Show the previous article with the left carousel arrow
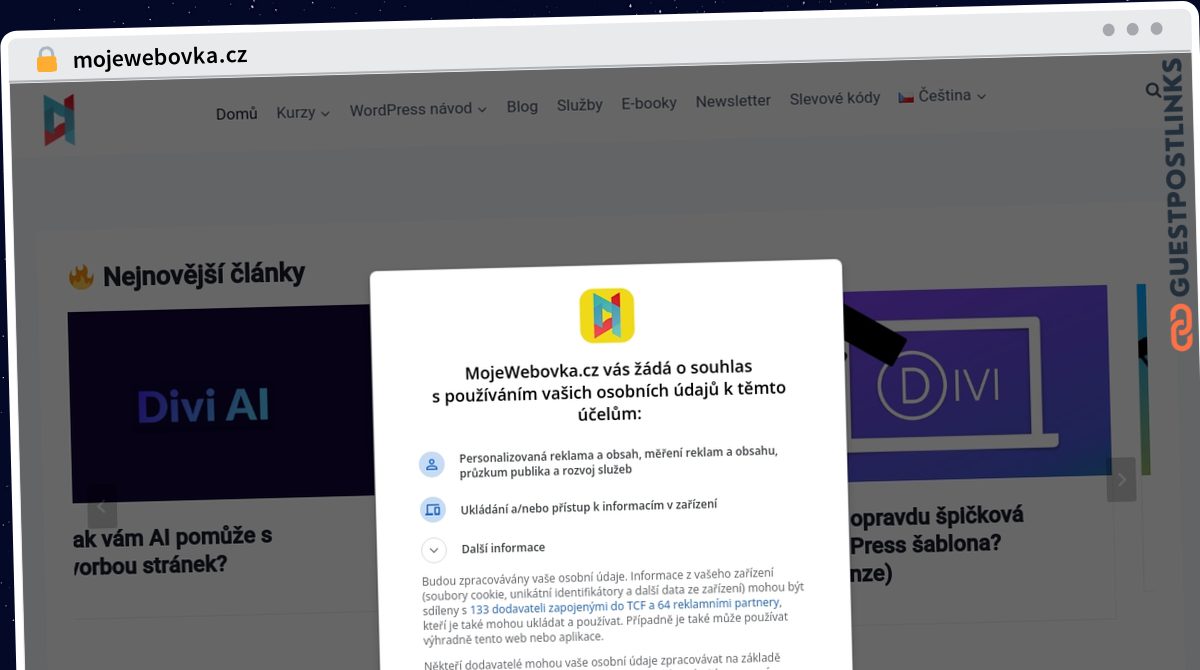 [102, 506]
